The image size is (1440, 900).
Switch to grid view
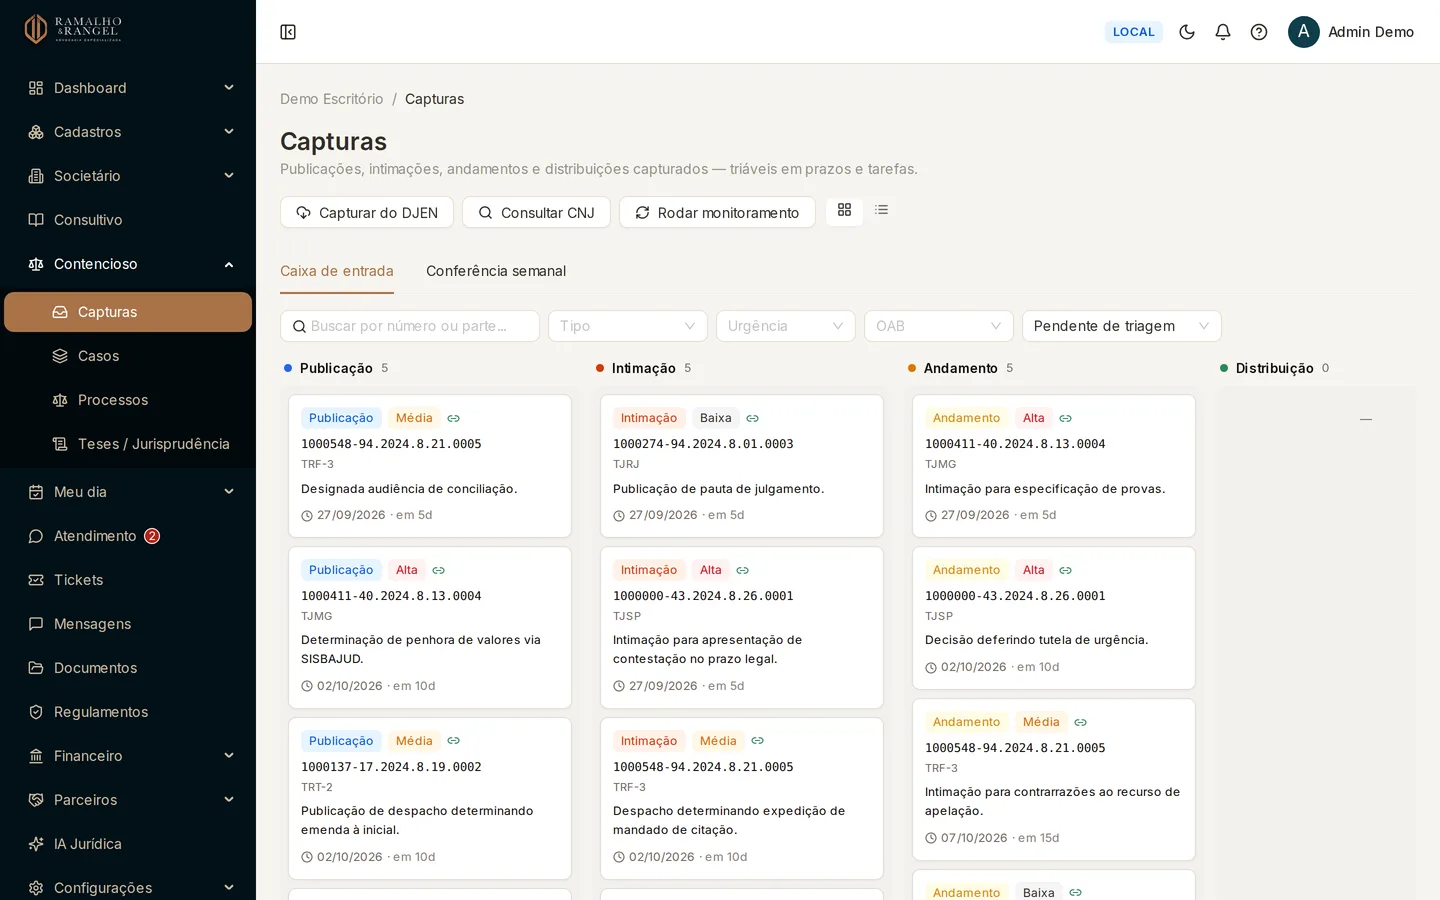pos(844,210)
